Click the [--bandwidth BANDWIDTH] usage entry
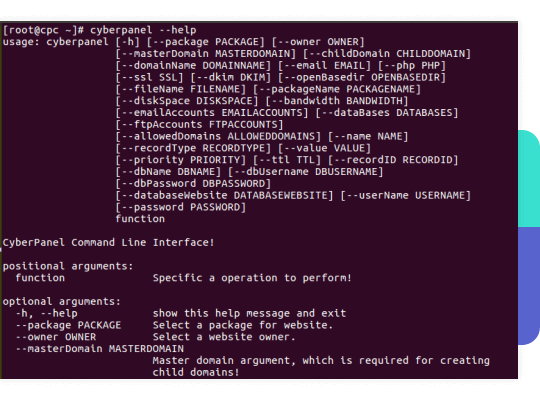540x400 pixels. (x=337, y=101)
